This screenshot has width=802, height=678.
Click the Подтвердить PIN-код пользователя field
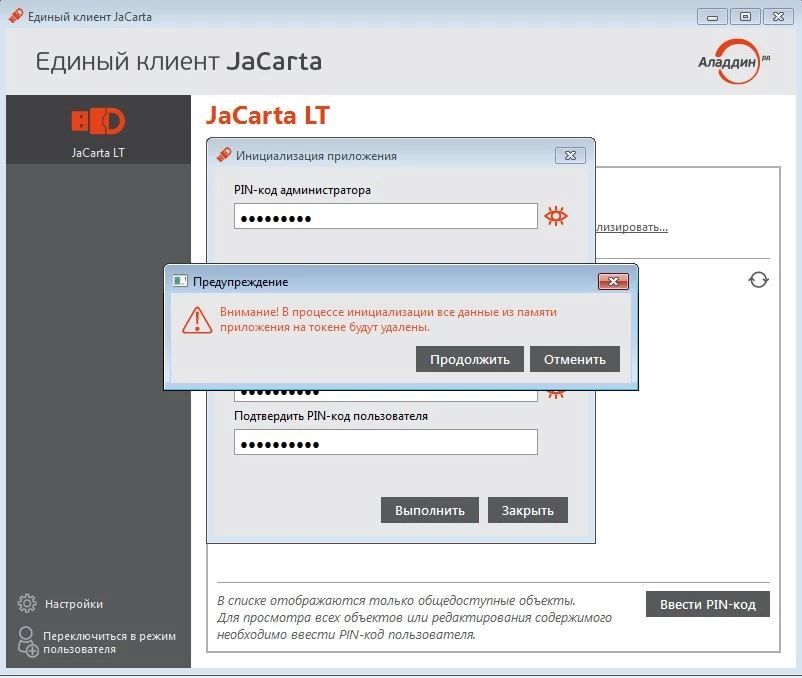pos(386,442)
